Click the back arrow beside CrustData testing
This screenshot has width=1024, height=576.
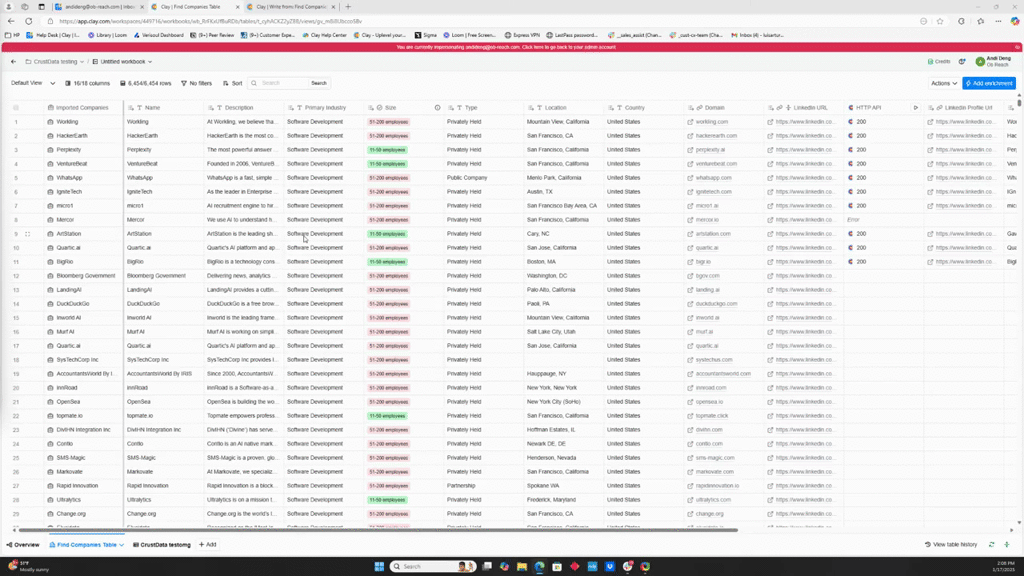tap(13, 62)
